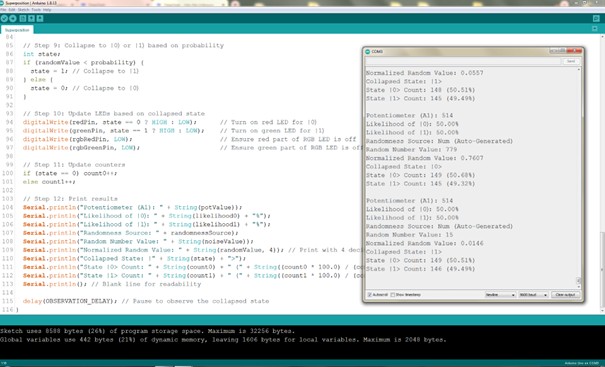Click the 'if (randomValue < probability)' line
Screen dimensions: 605x367
pyautogui.click(x=83, y=63)
